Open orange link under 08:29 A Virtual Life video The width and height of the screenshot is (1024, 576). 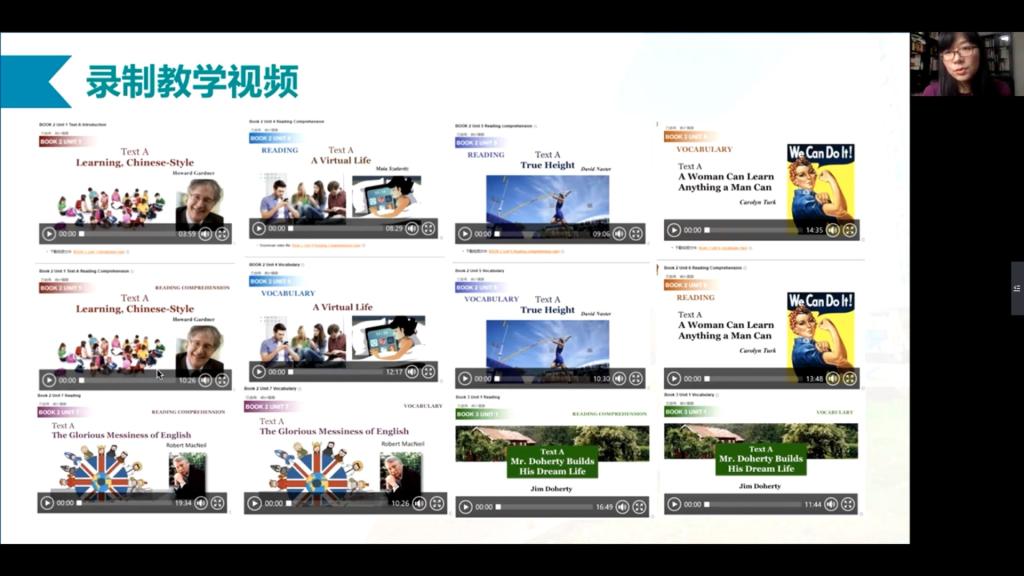[327, 246]
